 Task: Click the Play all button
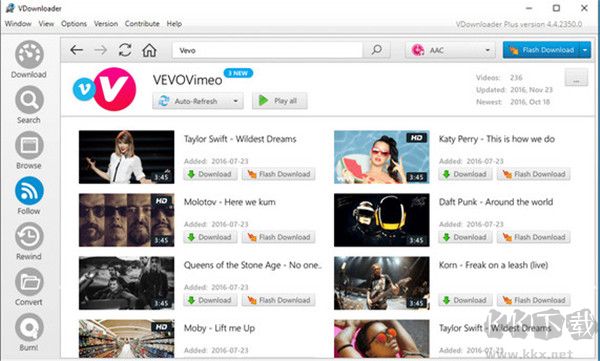coord(279,101)
